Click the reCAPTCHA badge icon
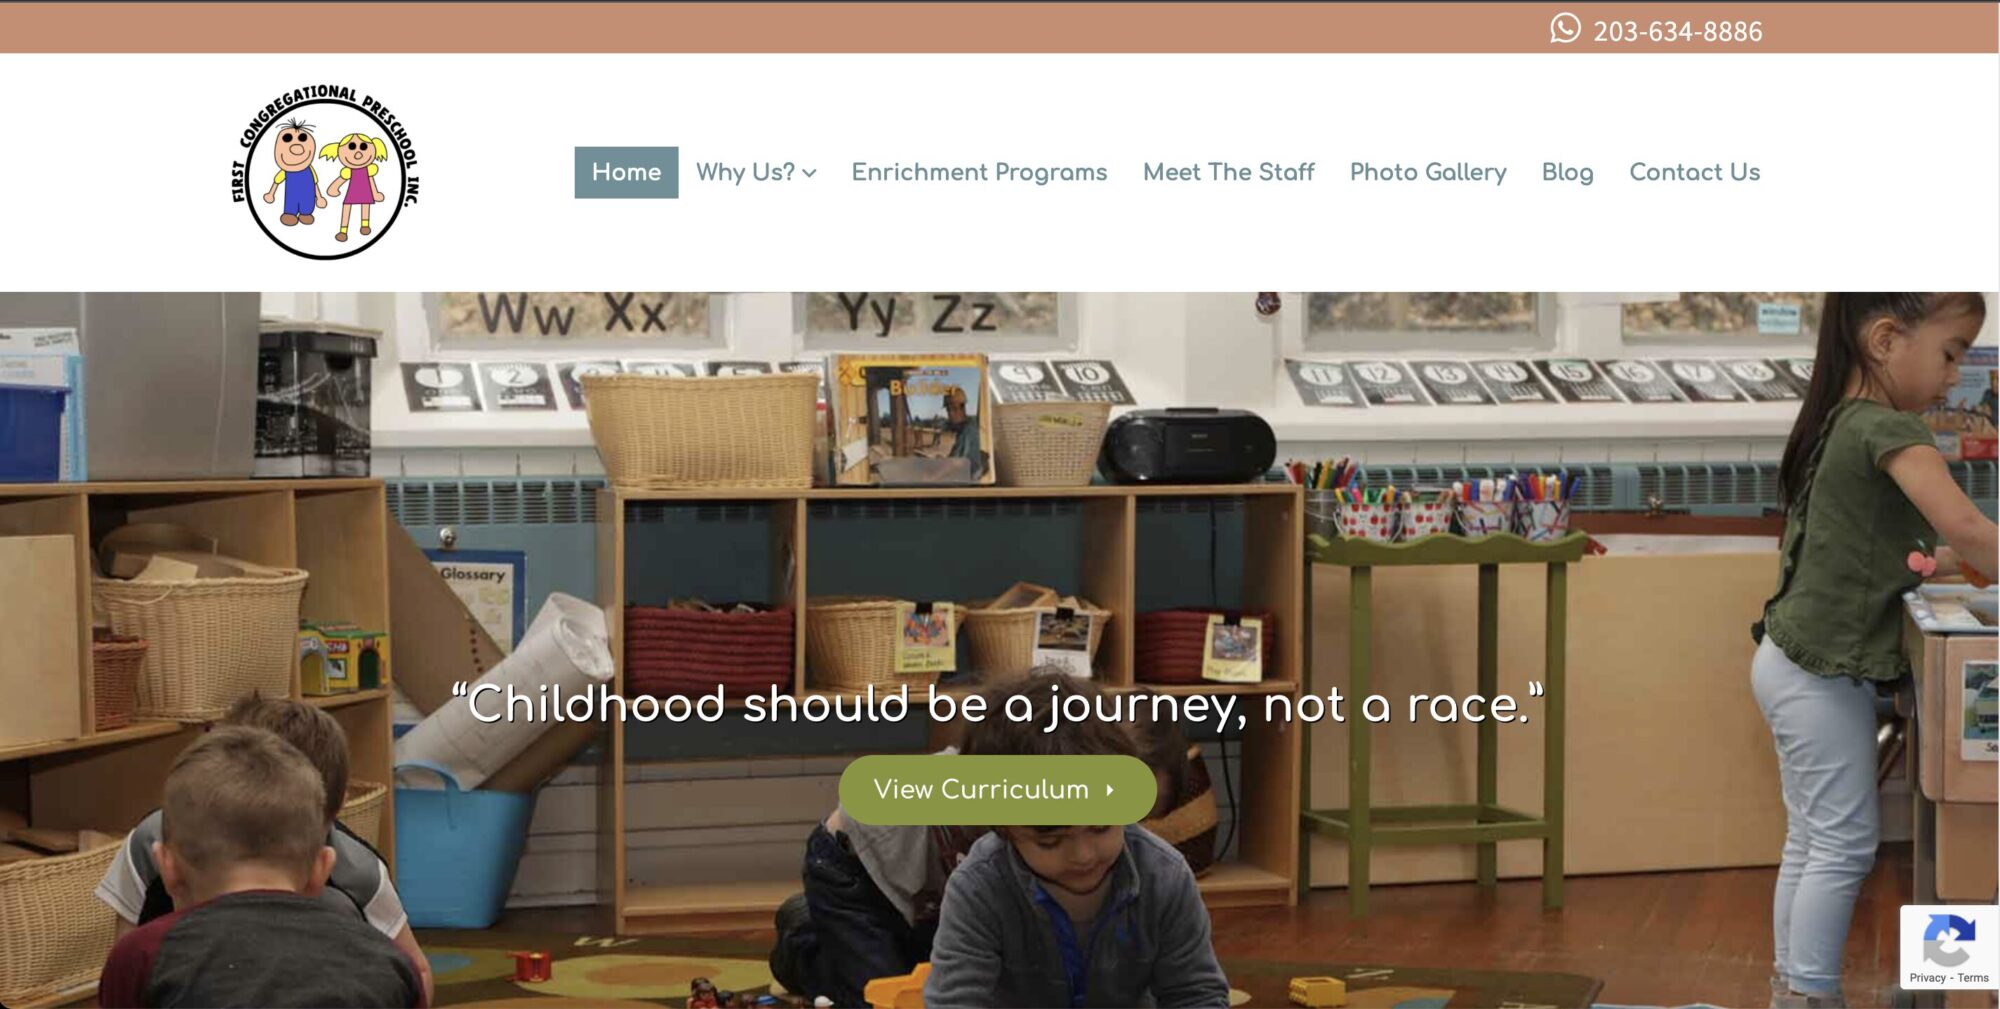 (1948, 940)
